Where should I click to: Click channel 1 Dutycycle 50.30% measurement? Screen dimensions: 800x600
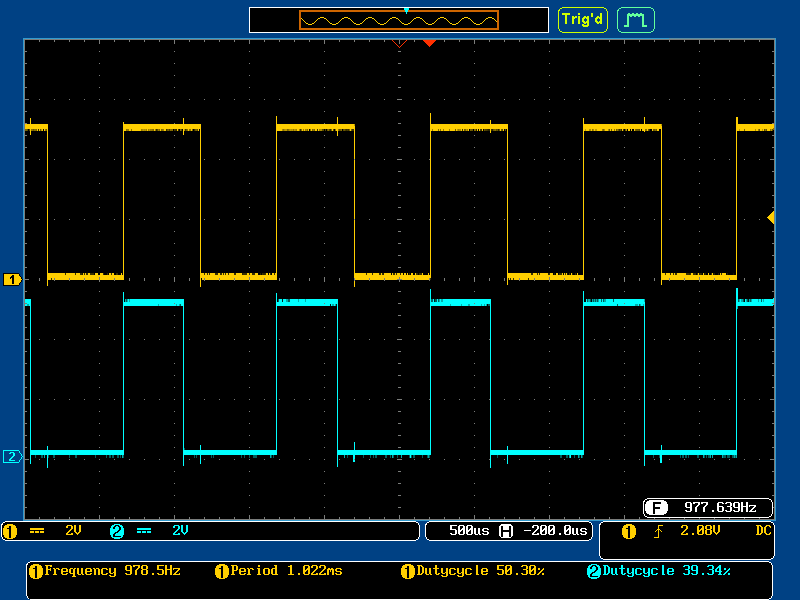[480, 570]
